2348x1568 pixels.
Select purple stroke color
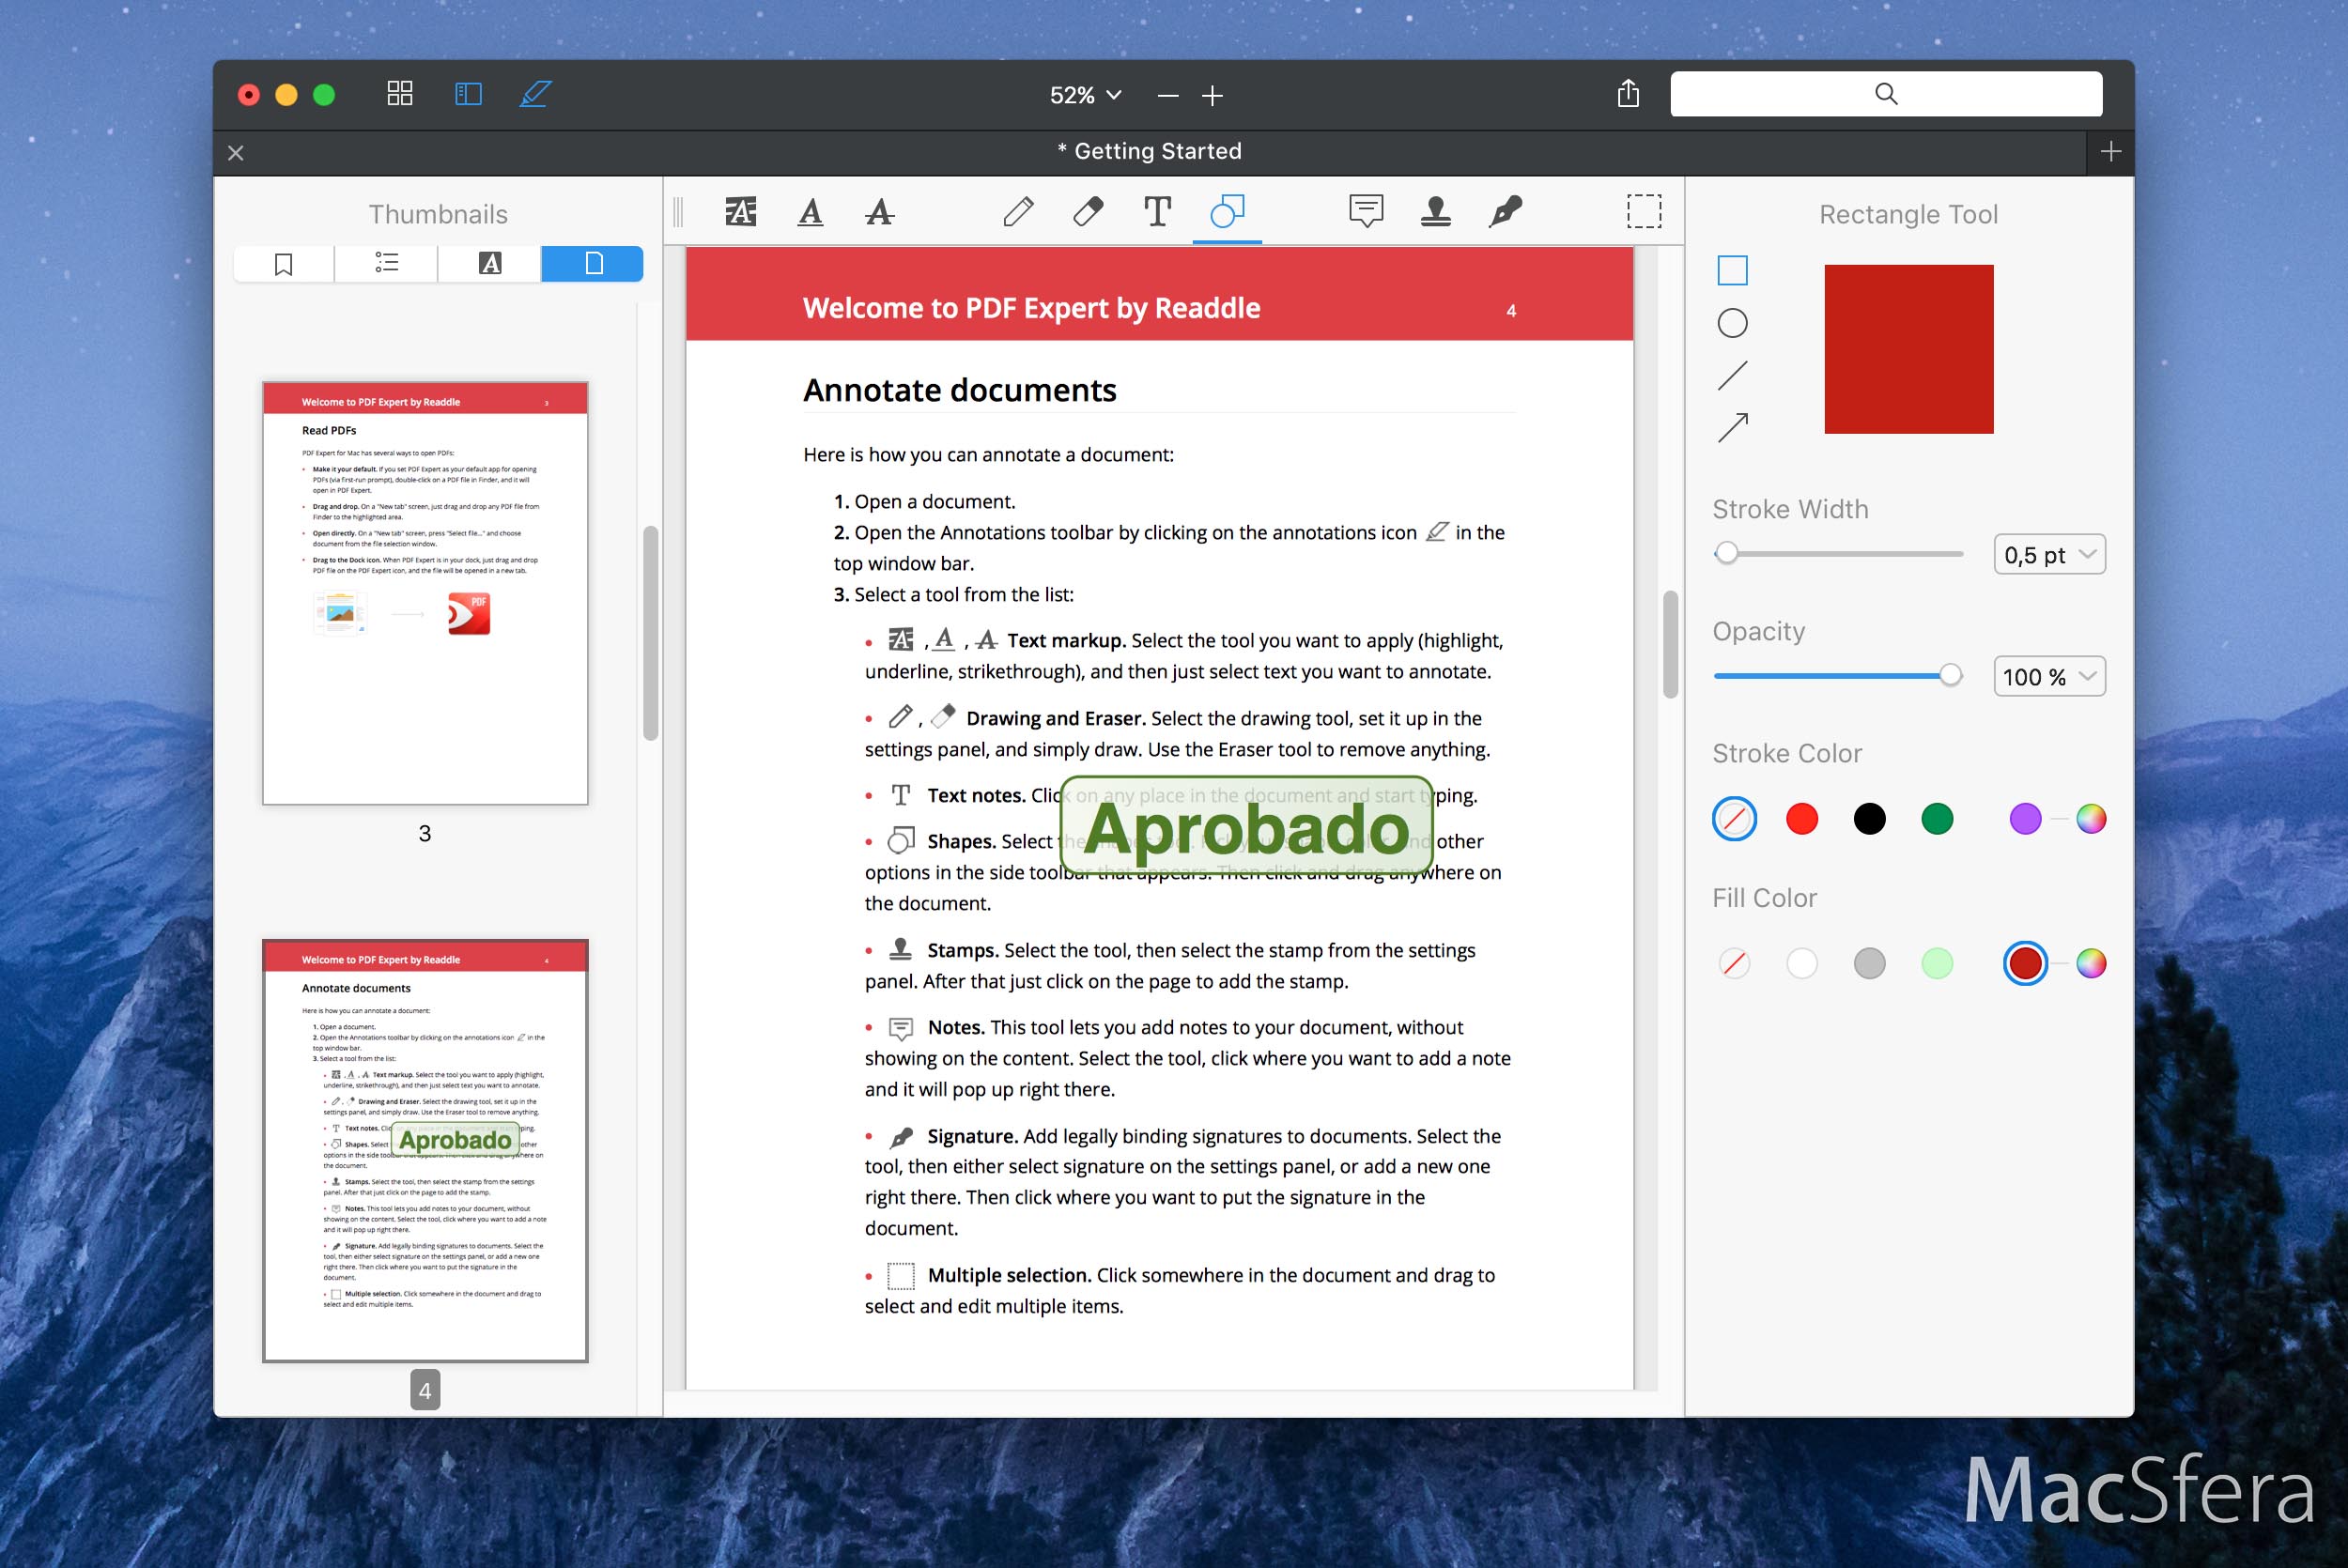point(2025,819)
